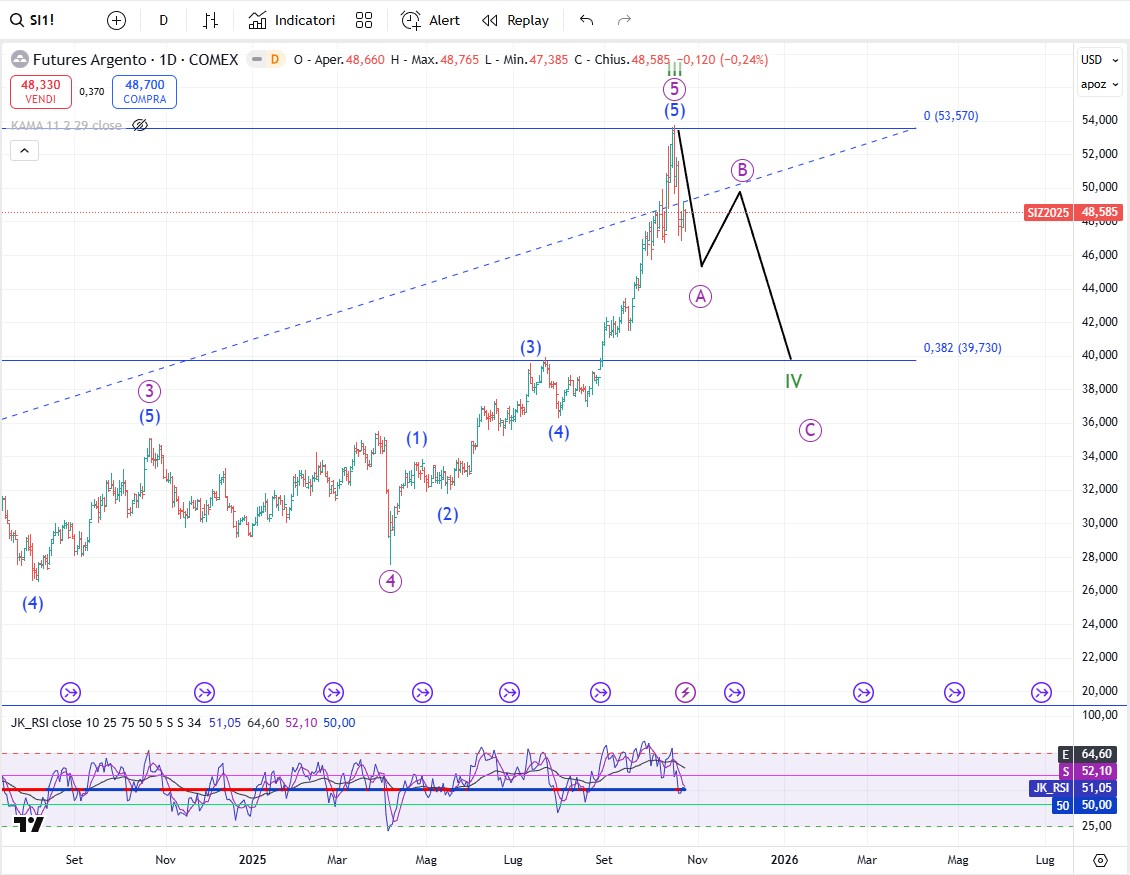This screenshot has width=1130, height=875.
Task: Open the indicator templates grid icon
Action: click(x=364, y=20)
